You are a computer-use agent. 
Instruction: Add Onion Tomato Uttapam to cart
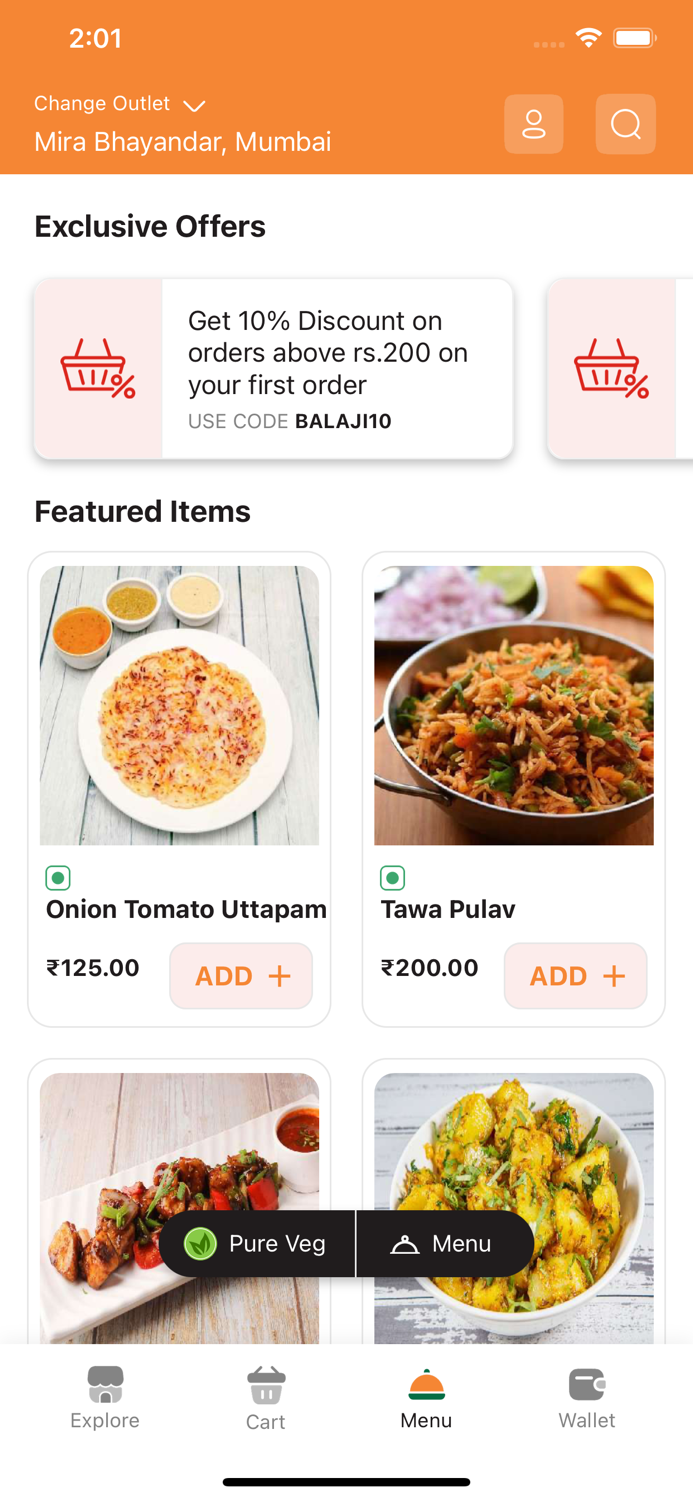click(x=240, y=975)
